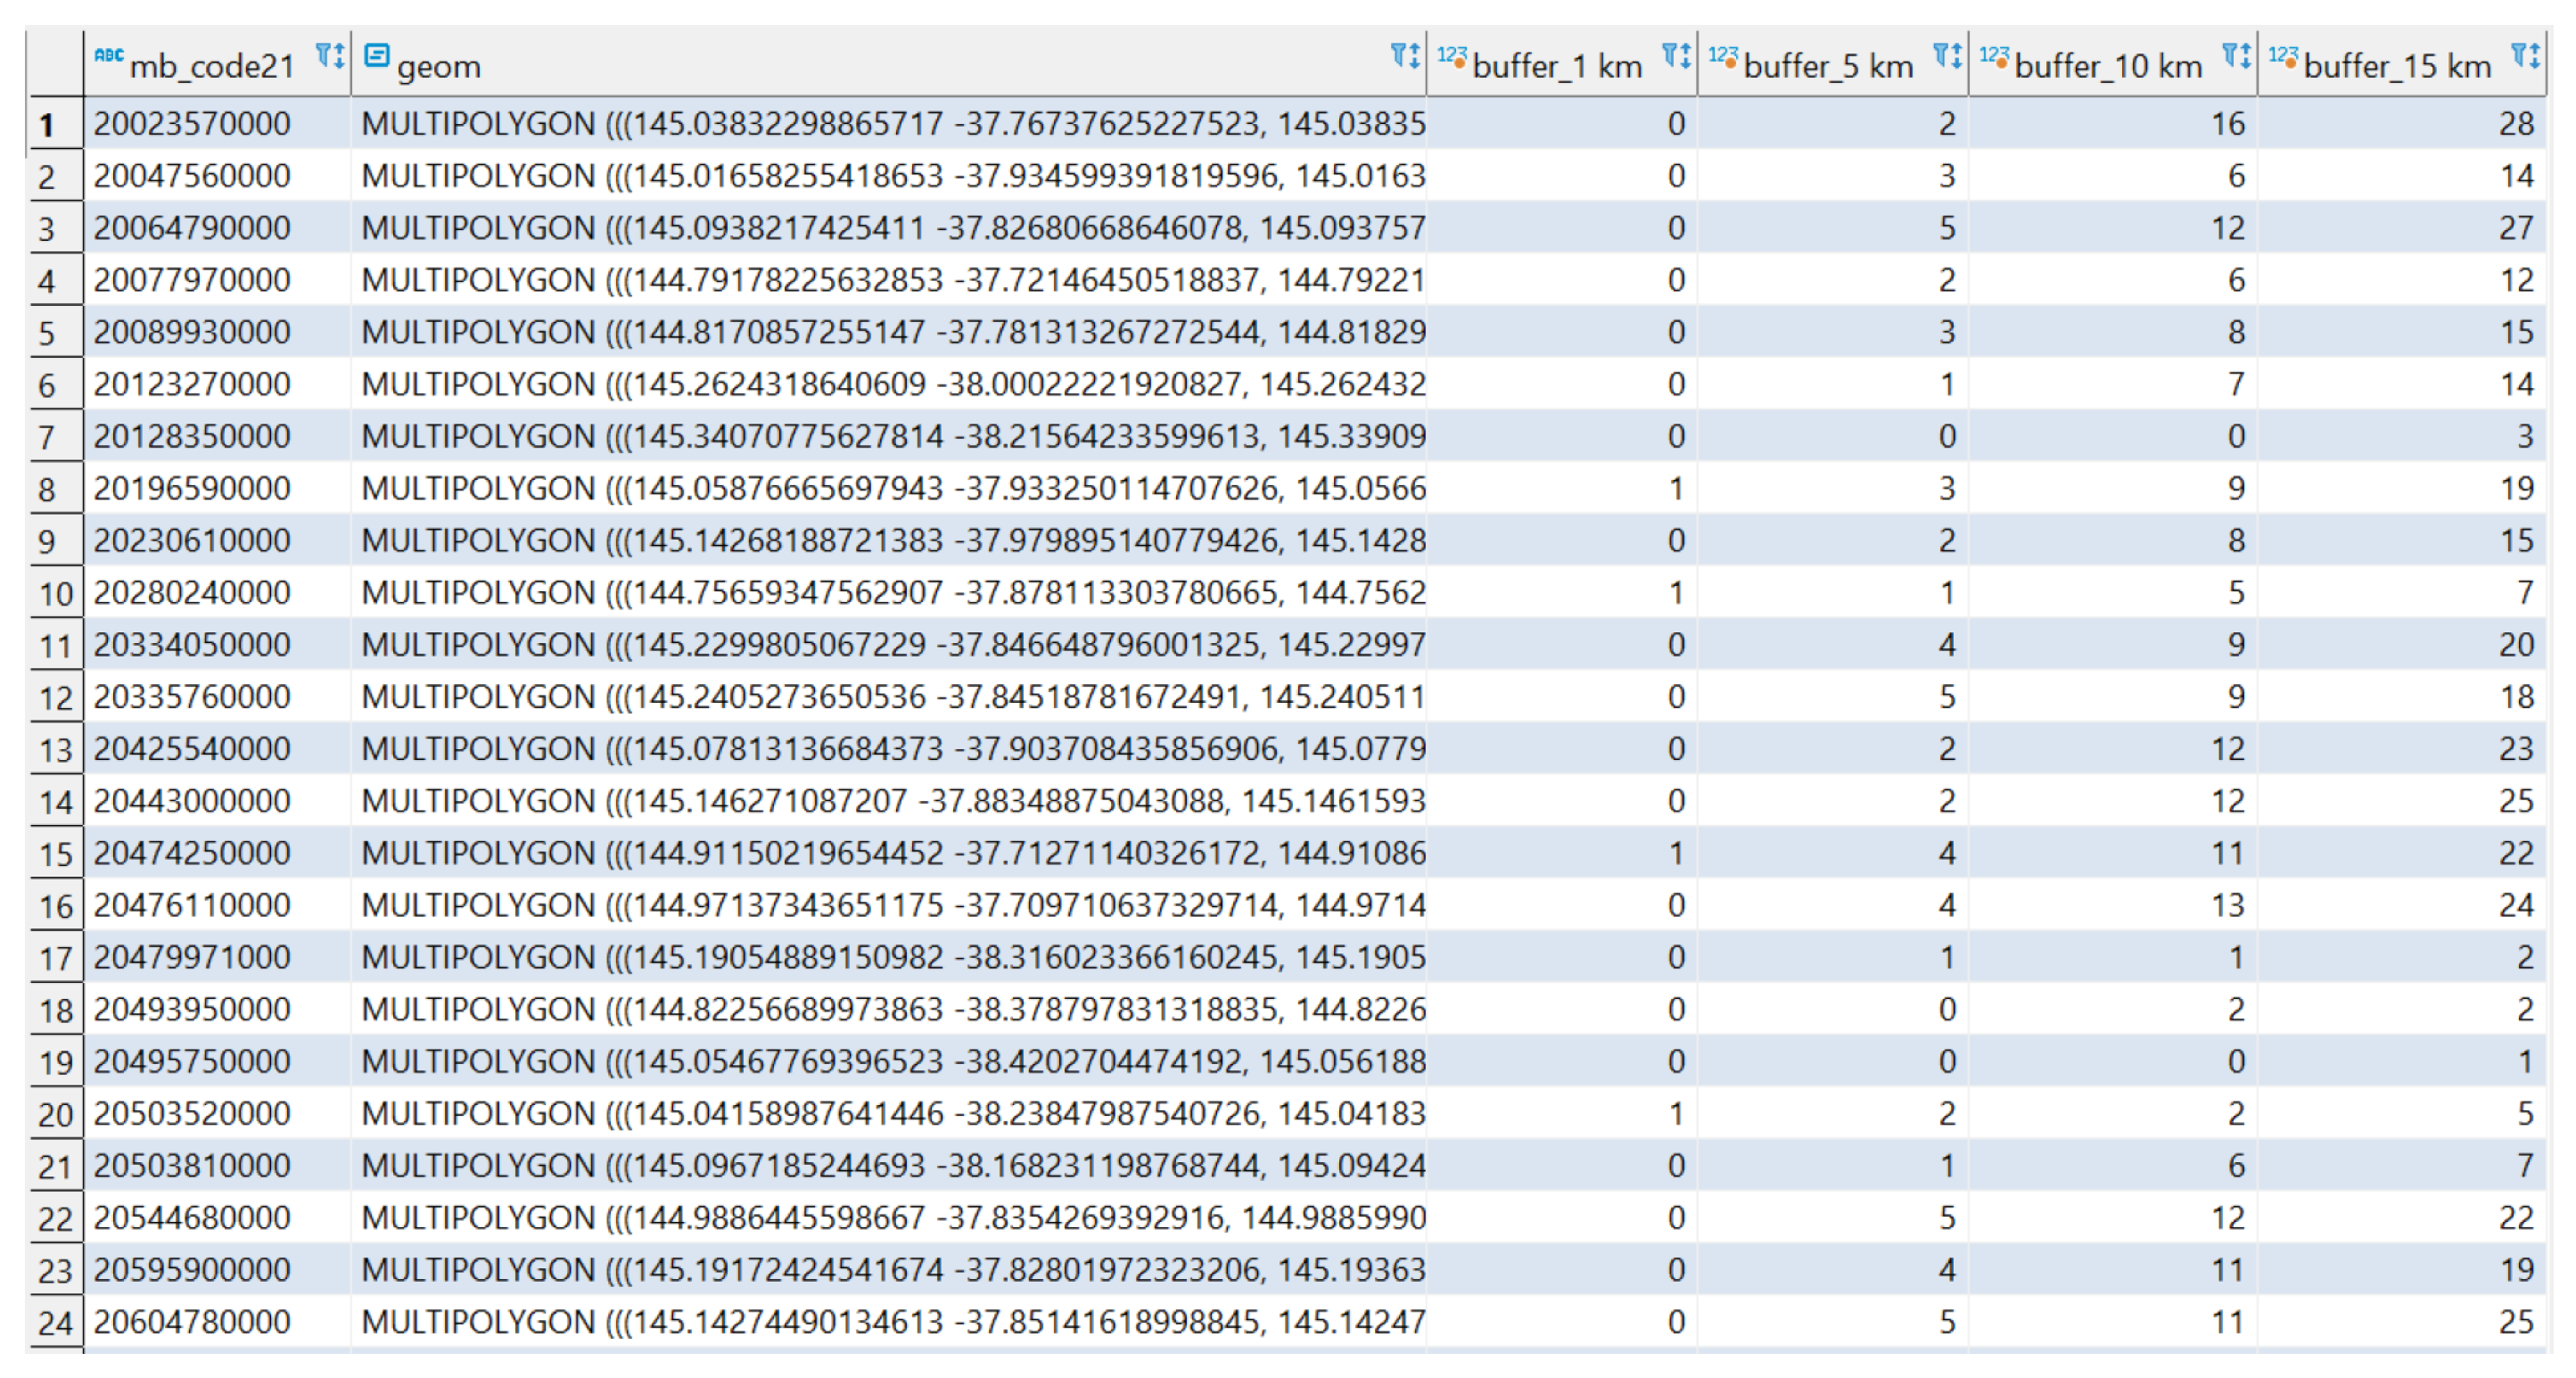Click the ABC type icon beside mb_code21

point(108,56)
